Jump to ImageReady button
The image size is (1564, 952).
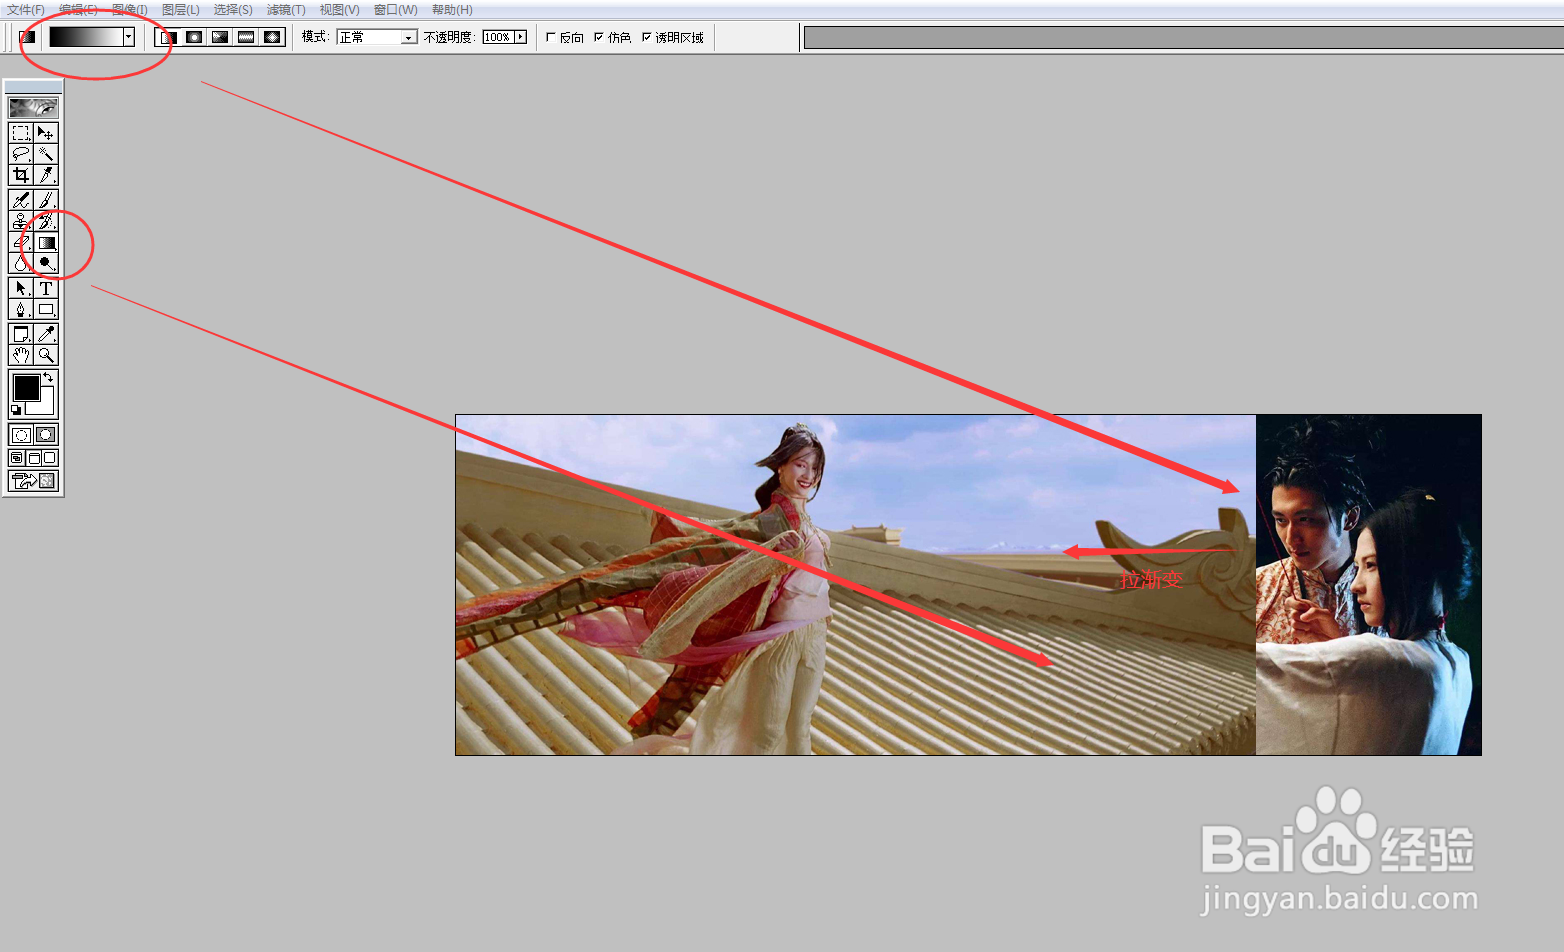click(x=33, y=481)
